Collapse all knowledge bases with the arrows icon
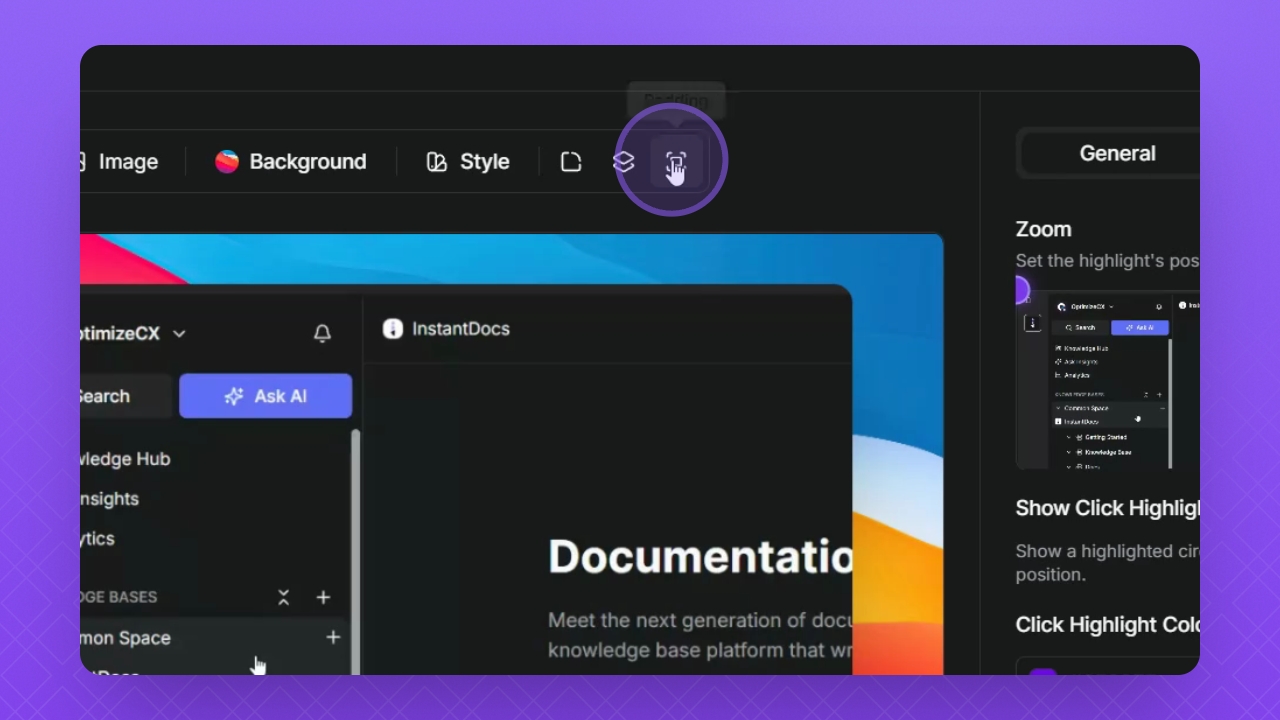 pos(284,597)
